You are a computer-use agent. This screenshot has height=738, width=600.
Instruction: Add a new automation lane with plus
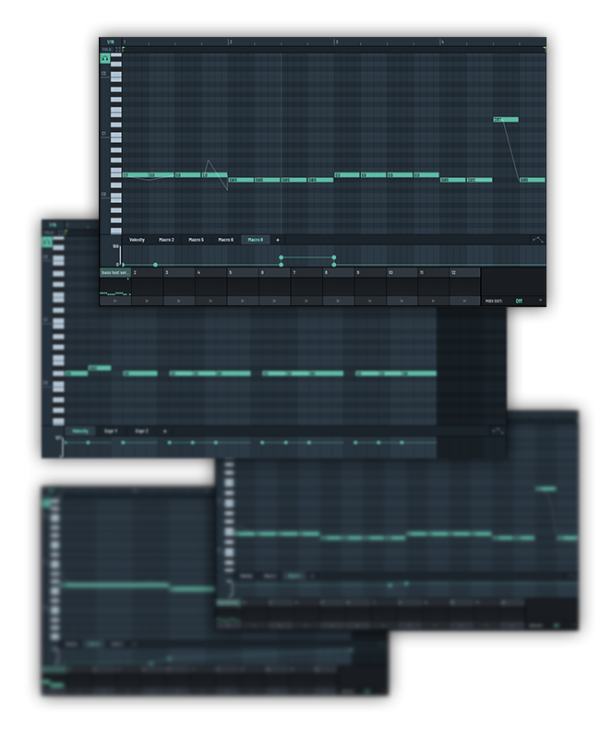click(x=278, y=240)
